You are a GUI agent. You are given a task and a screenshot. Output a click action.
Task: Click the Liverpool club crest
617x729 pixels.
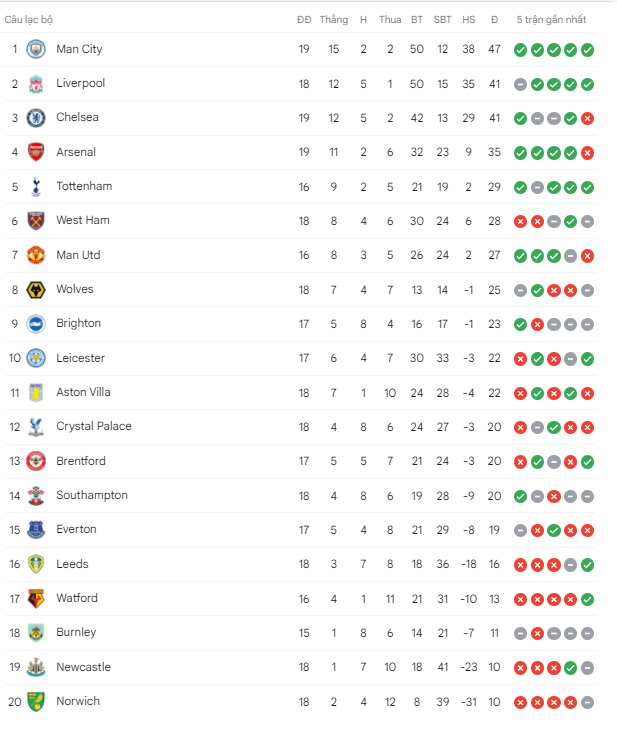[36, 84]
